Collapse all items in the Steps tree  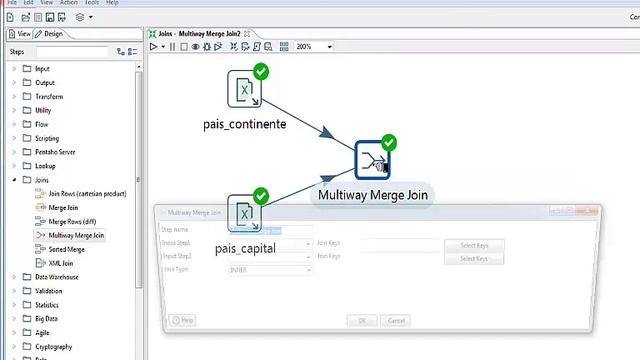(132, 52)
